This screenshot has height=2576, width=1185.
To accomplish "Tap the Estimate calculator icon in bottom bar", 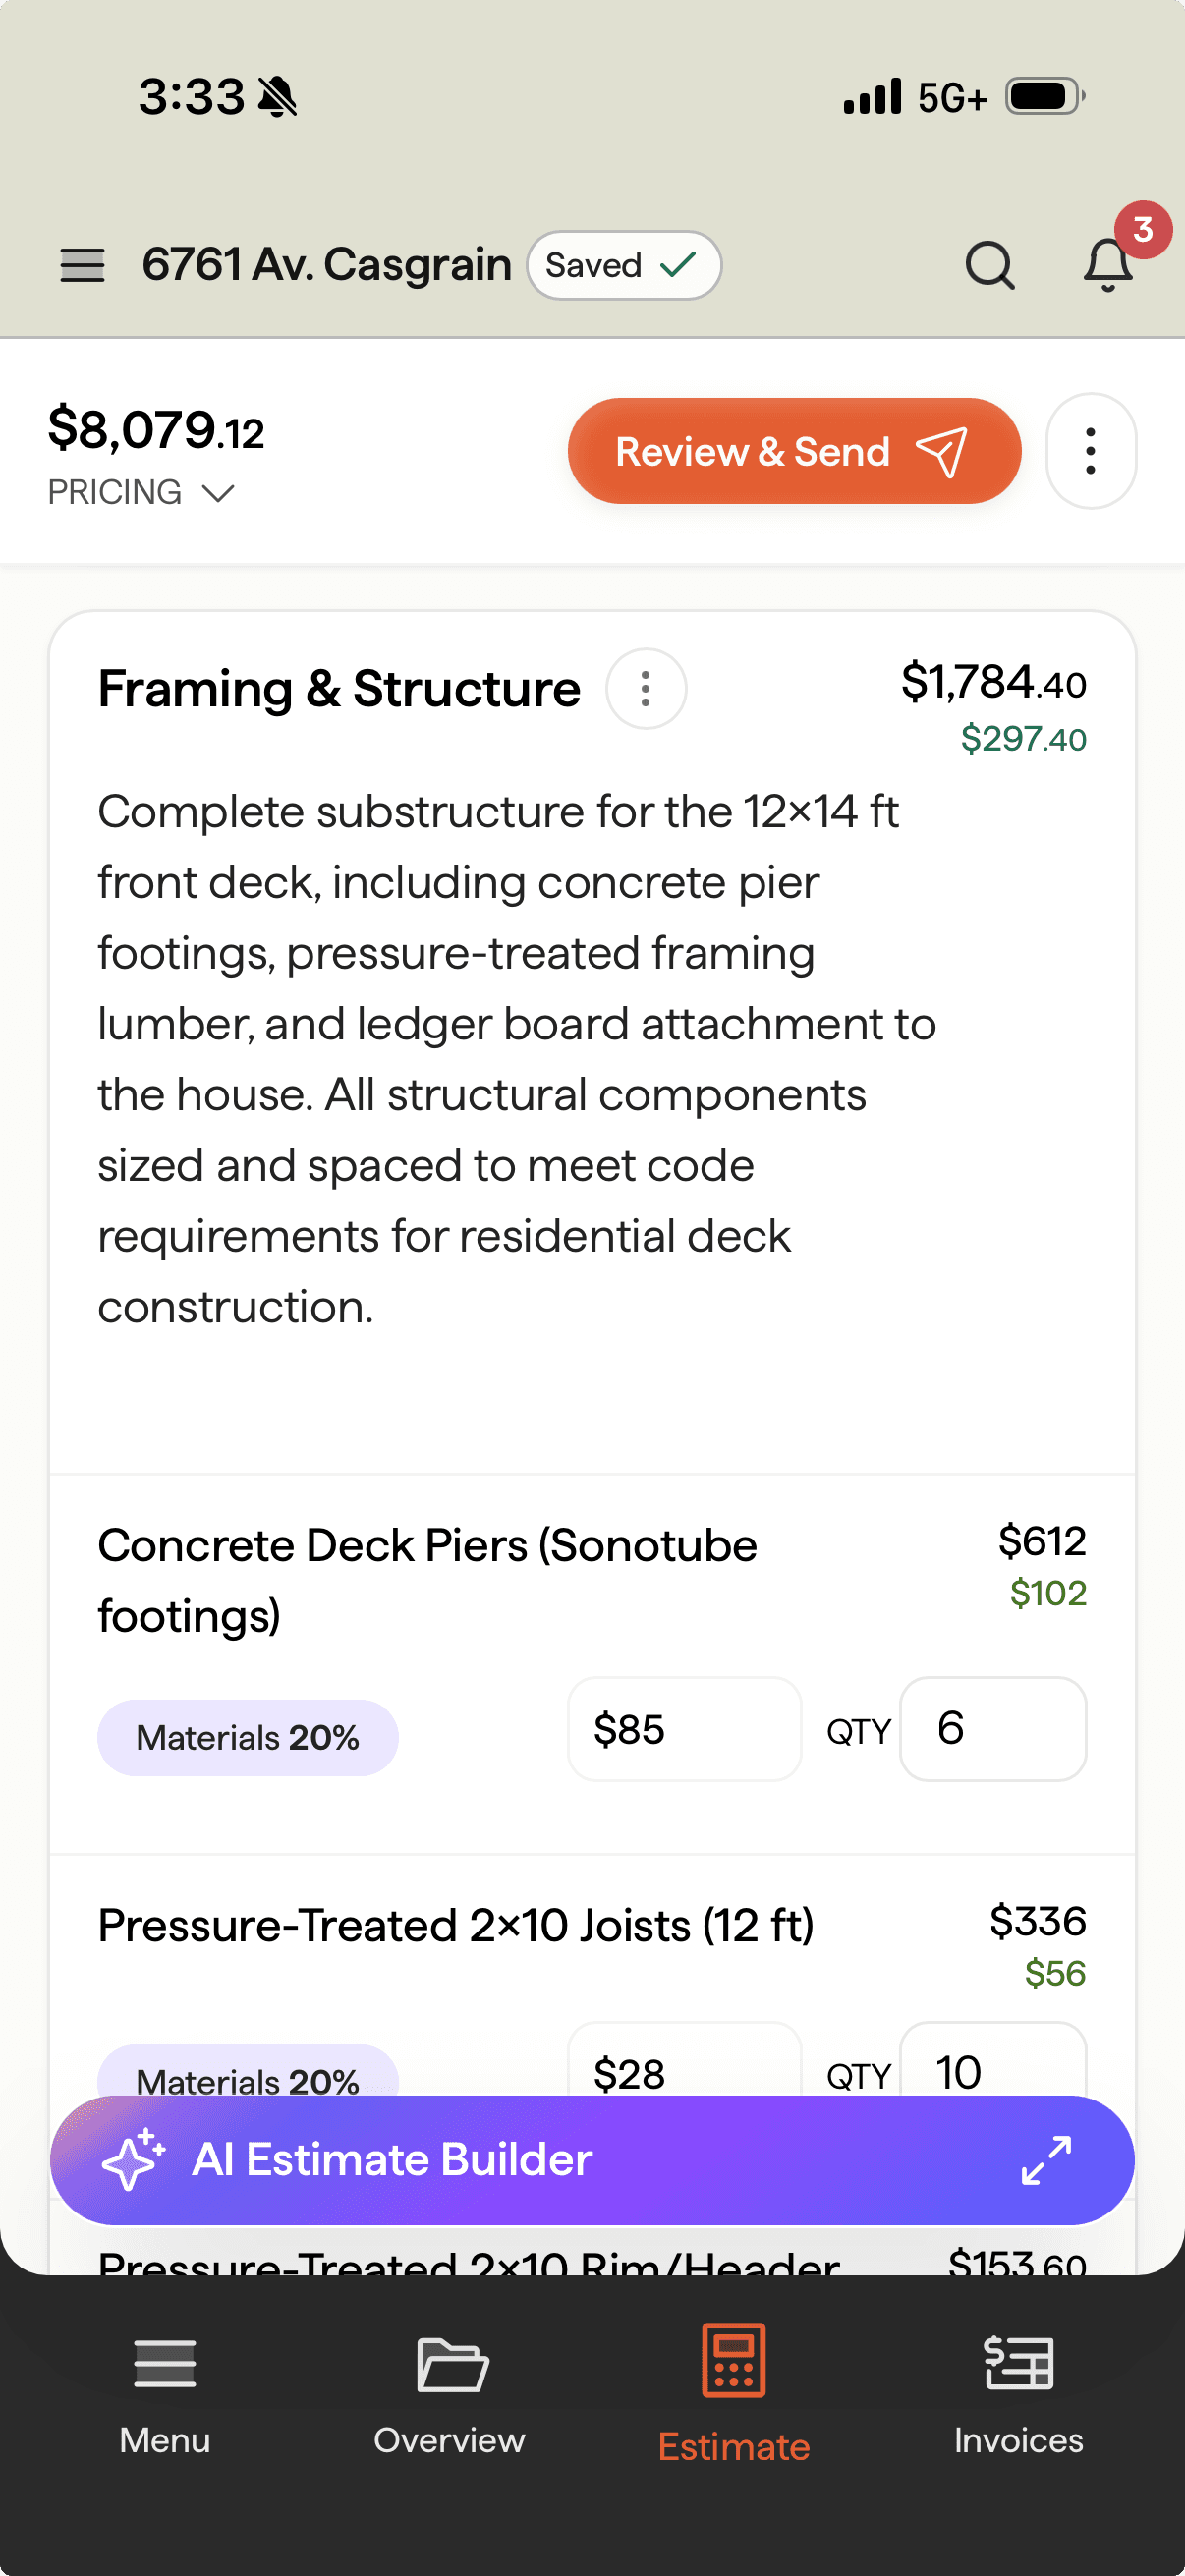I will click(734, 2361).
